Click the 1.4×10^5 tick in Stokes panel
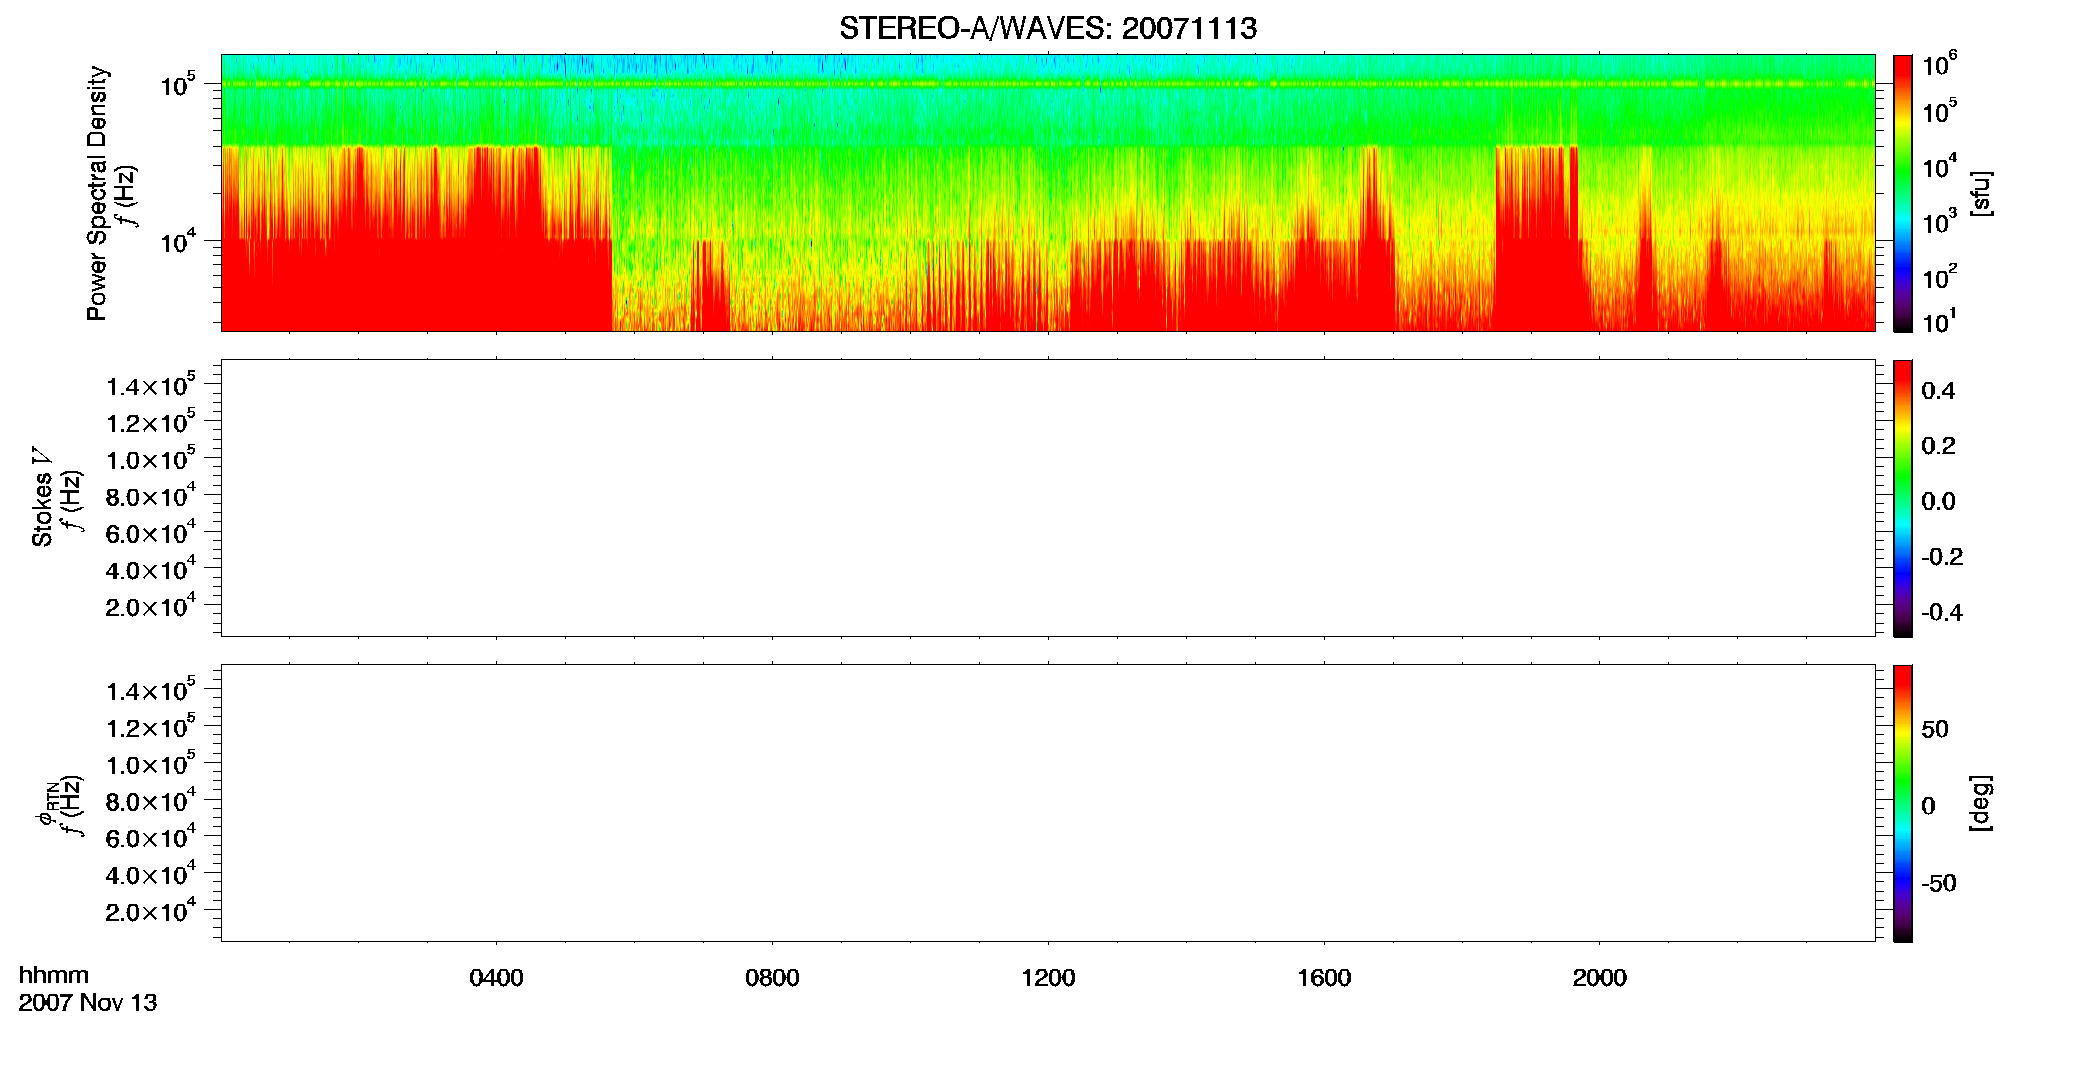The width and height of the screenshot is (2096, 1080). (x=152, y=385)
